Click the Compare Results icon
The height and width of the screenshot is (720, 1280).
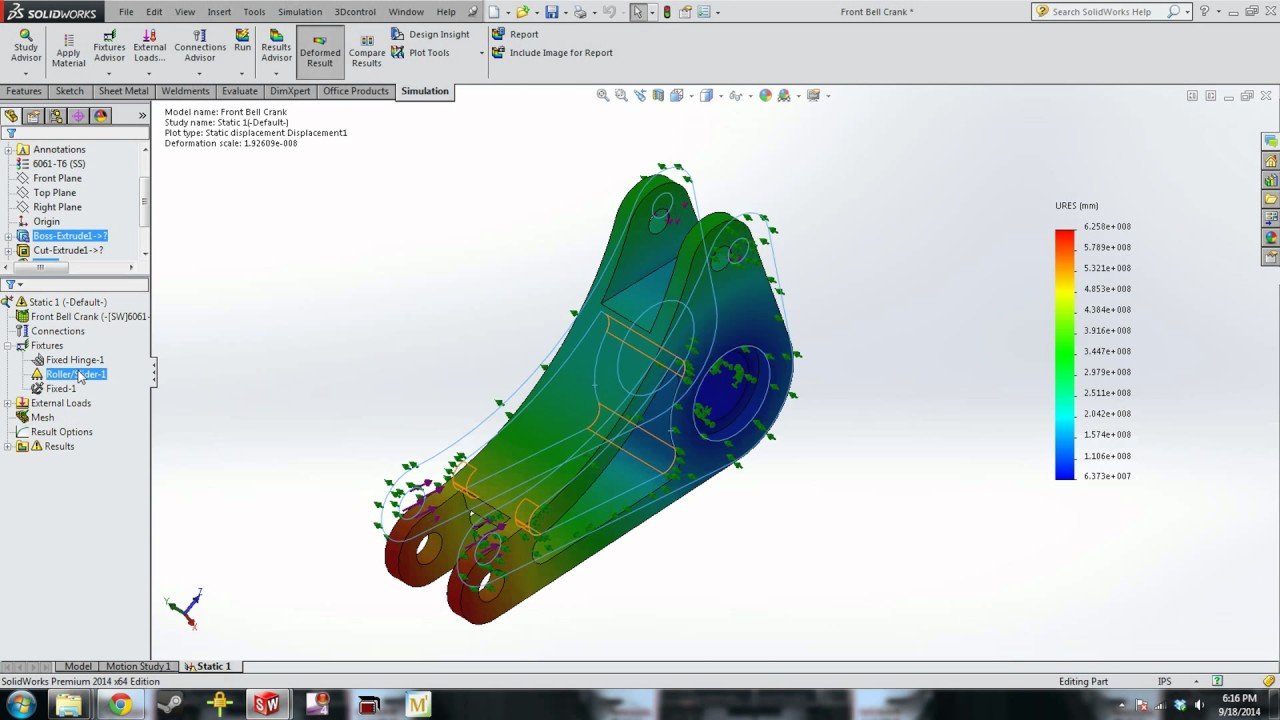[x=366, y=46]
